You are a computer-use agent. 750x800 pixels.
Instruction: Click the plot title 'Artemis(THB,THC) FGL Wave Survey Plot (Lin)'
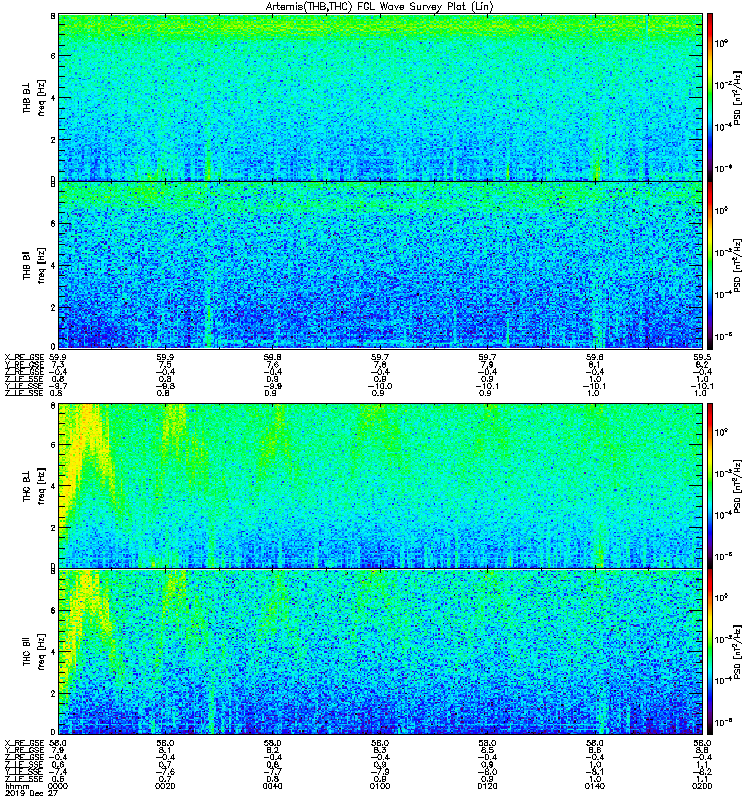pos(379,7)
